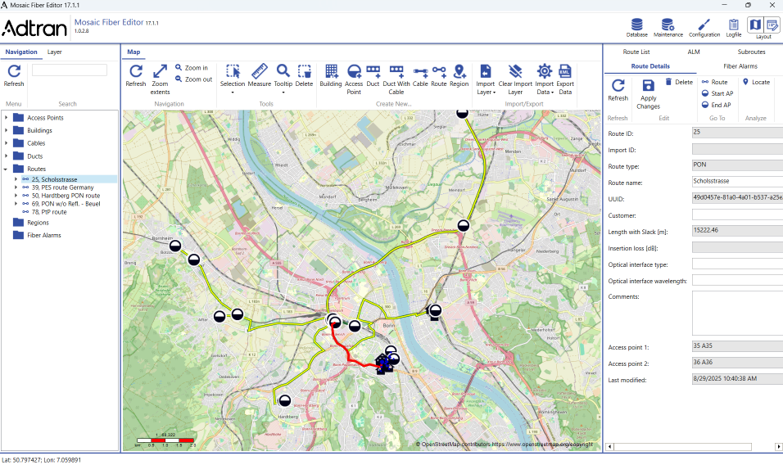The height and width of the screenshot is (465, 783).
Task: Toggle the Layout map view button
Action: pos(755,24)
